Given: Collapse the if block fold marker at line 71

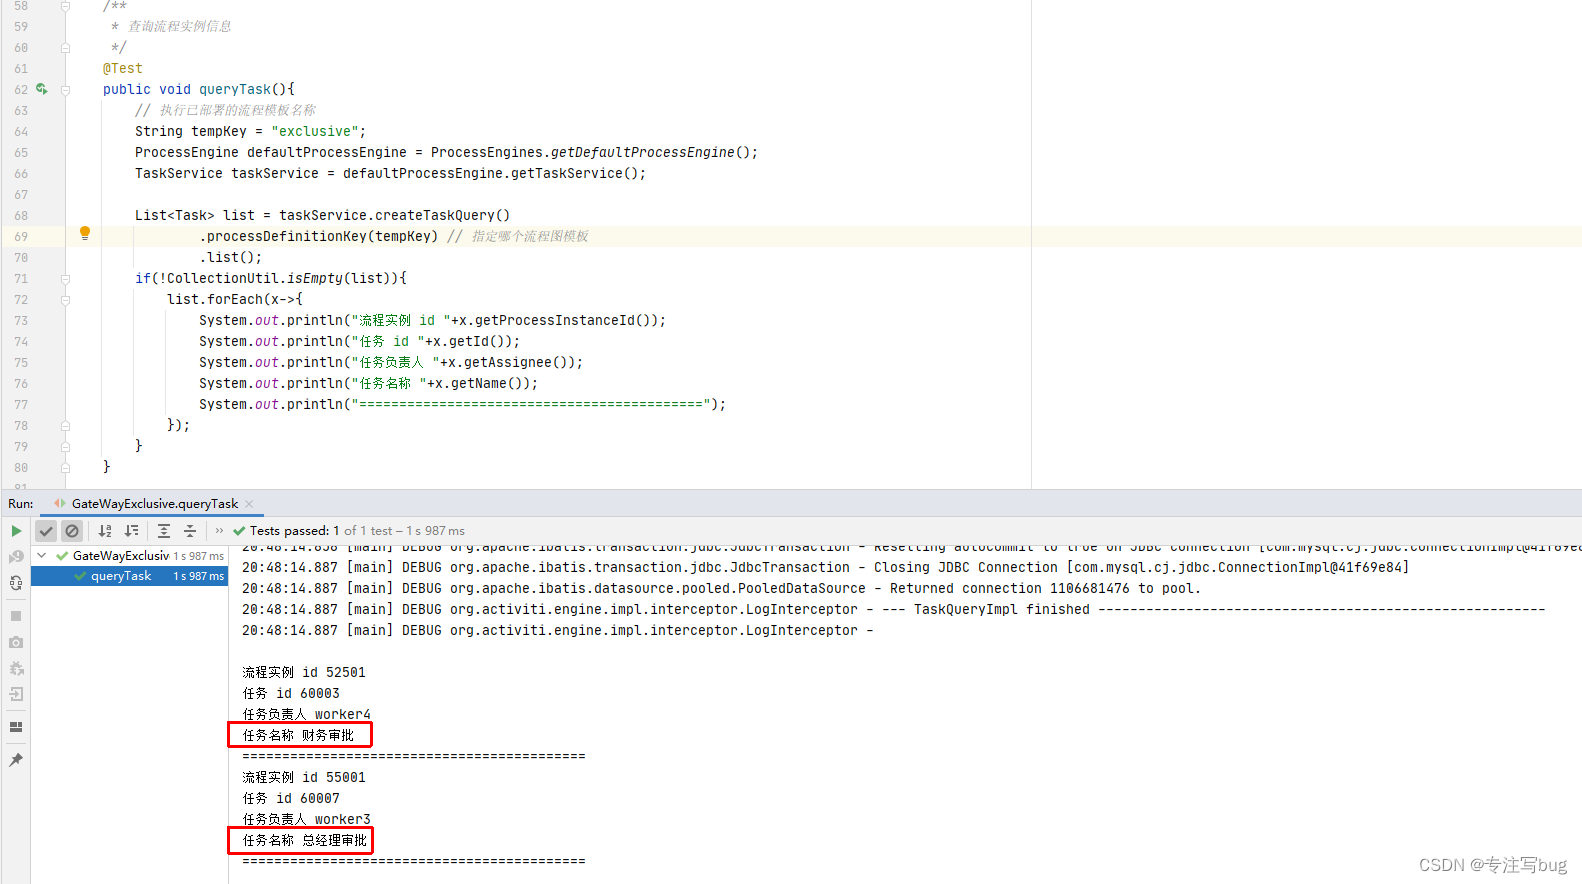Looking at the screenshot, I should [x=65, y=278].
